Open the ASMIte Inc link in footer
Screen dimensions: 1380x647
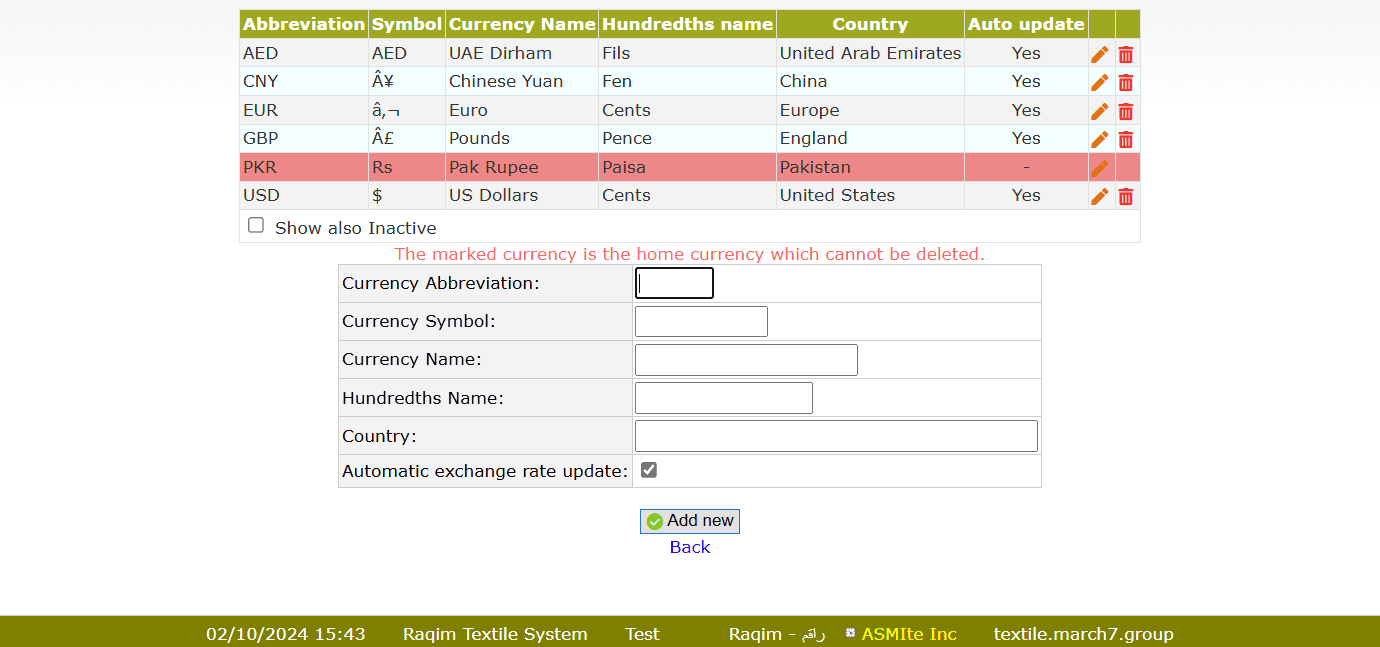[x=908, y=634]
